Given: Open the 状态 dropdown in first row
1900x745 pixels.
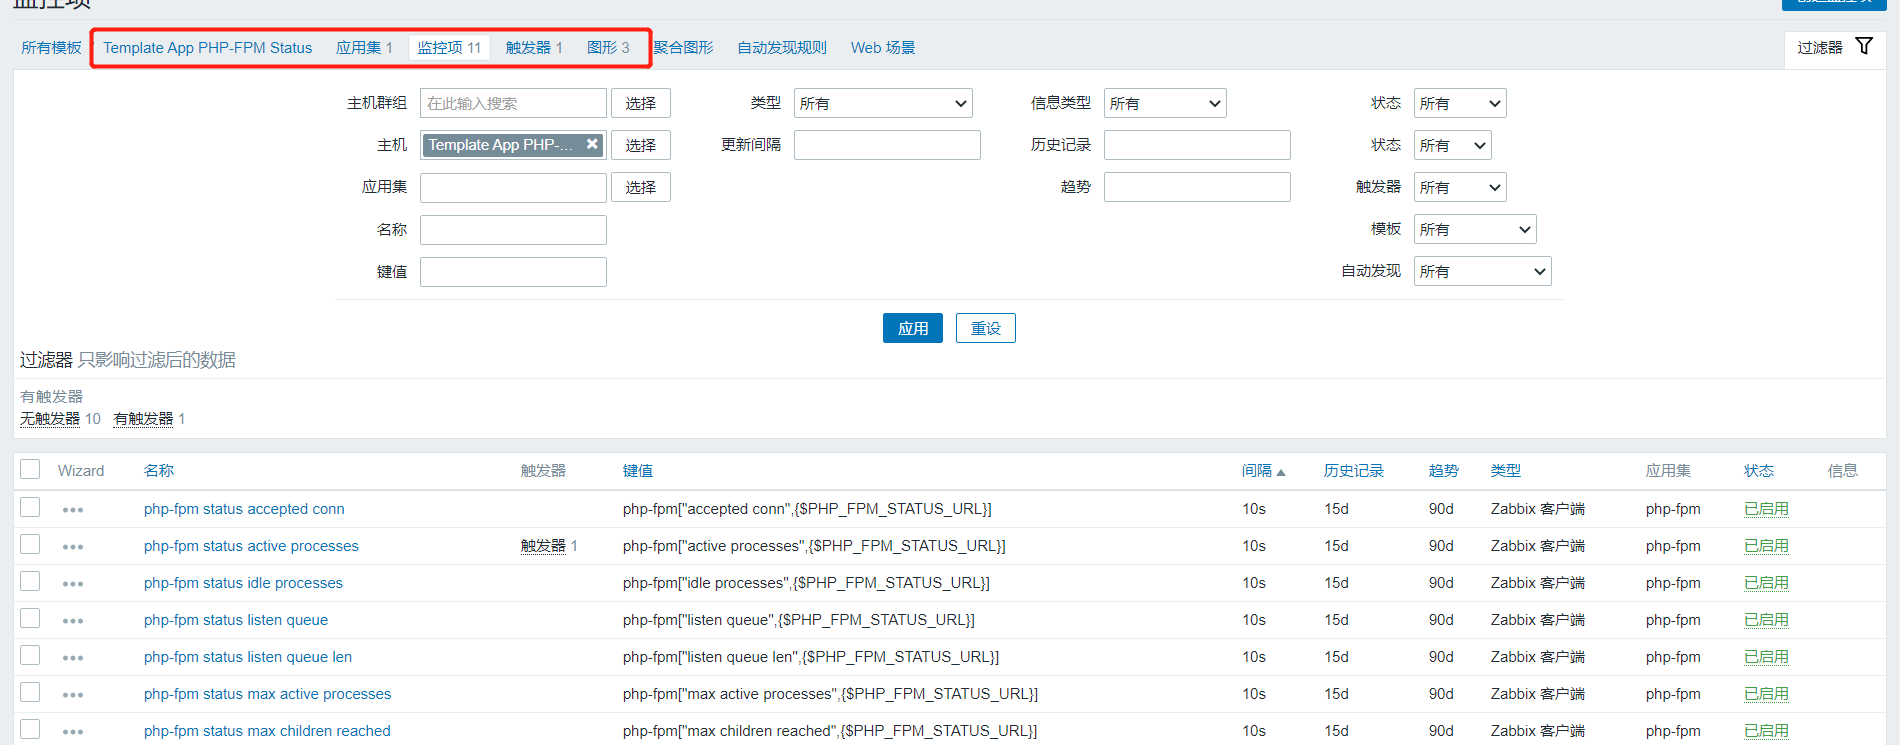Looking at the screenshot, I should coord(1460,103).
